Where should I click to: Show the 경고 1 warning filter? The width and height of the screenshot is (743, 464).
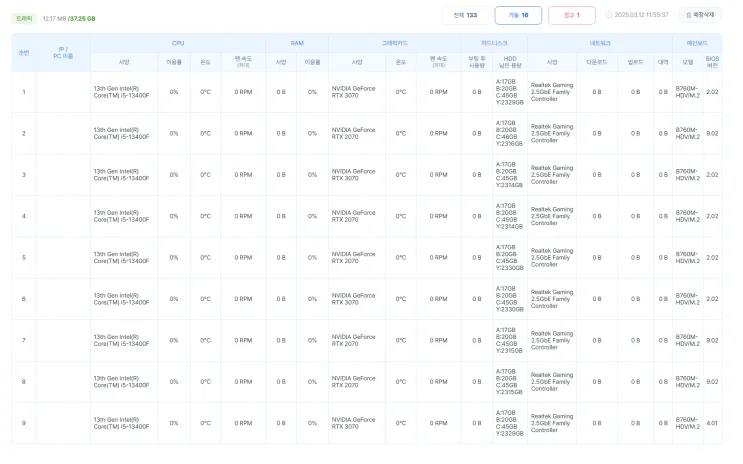coord(571,15)
